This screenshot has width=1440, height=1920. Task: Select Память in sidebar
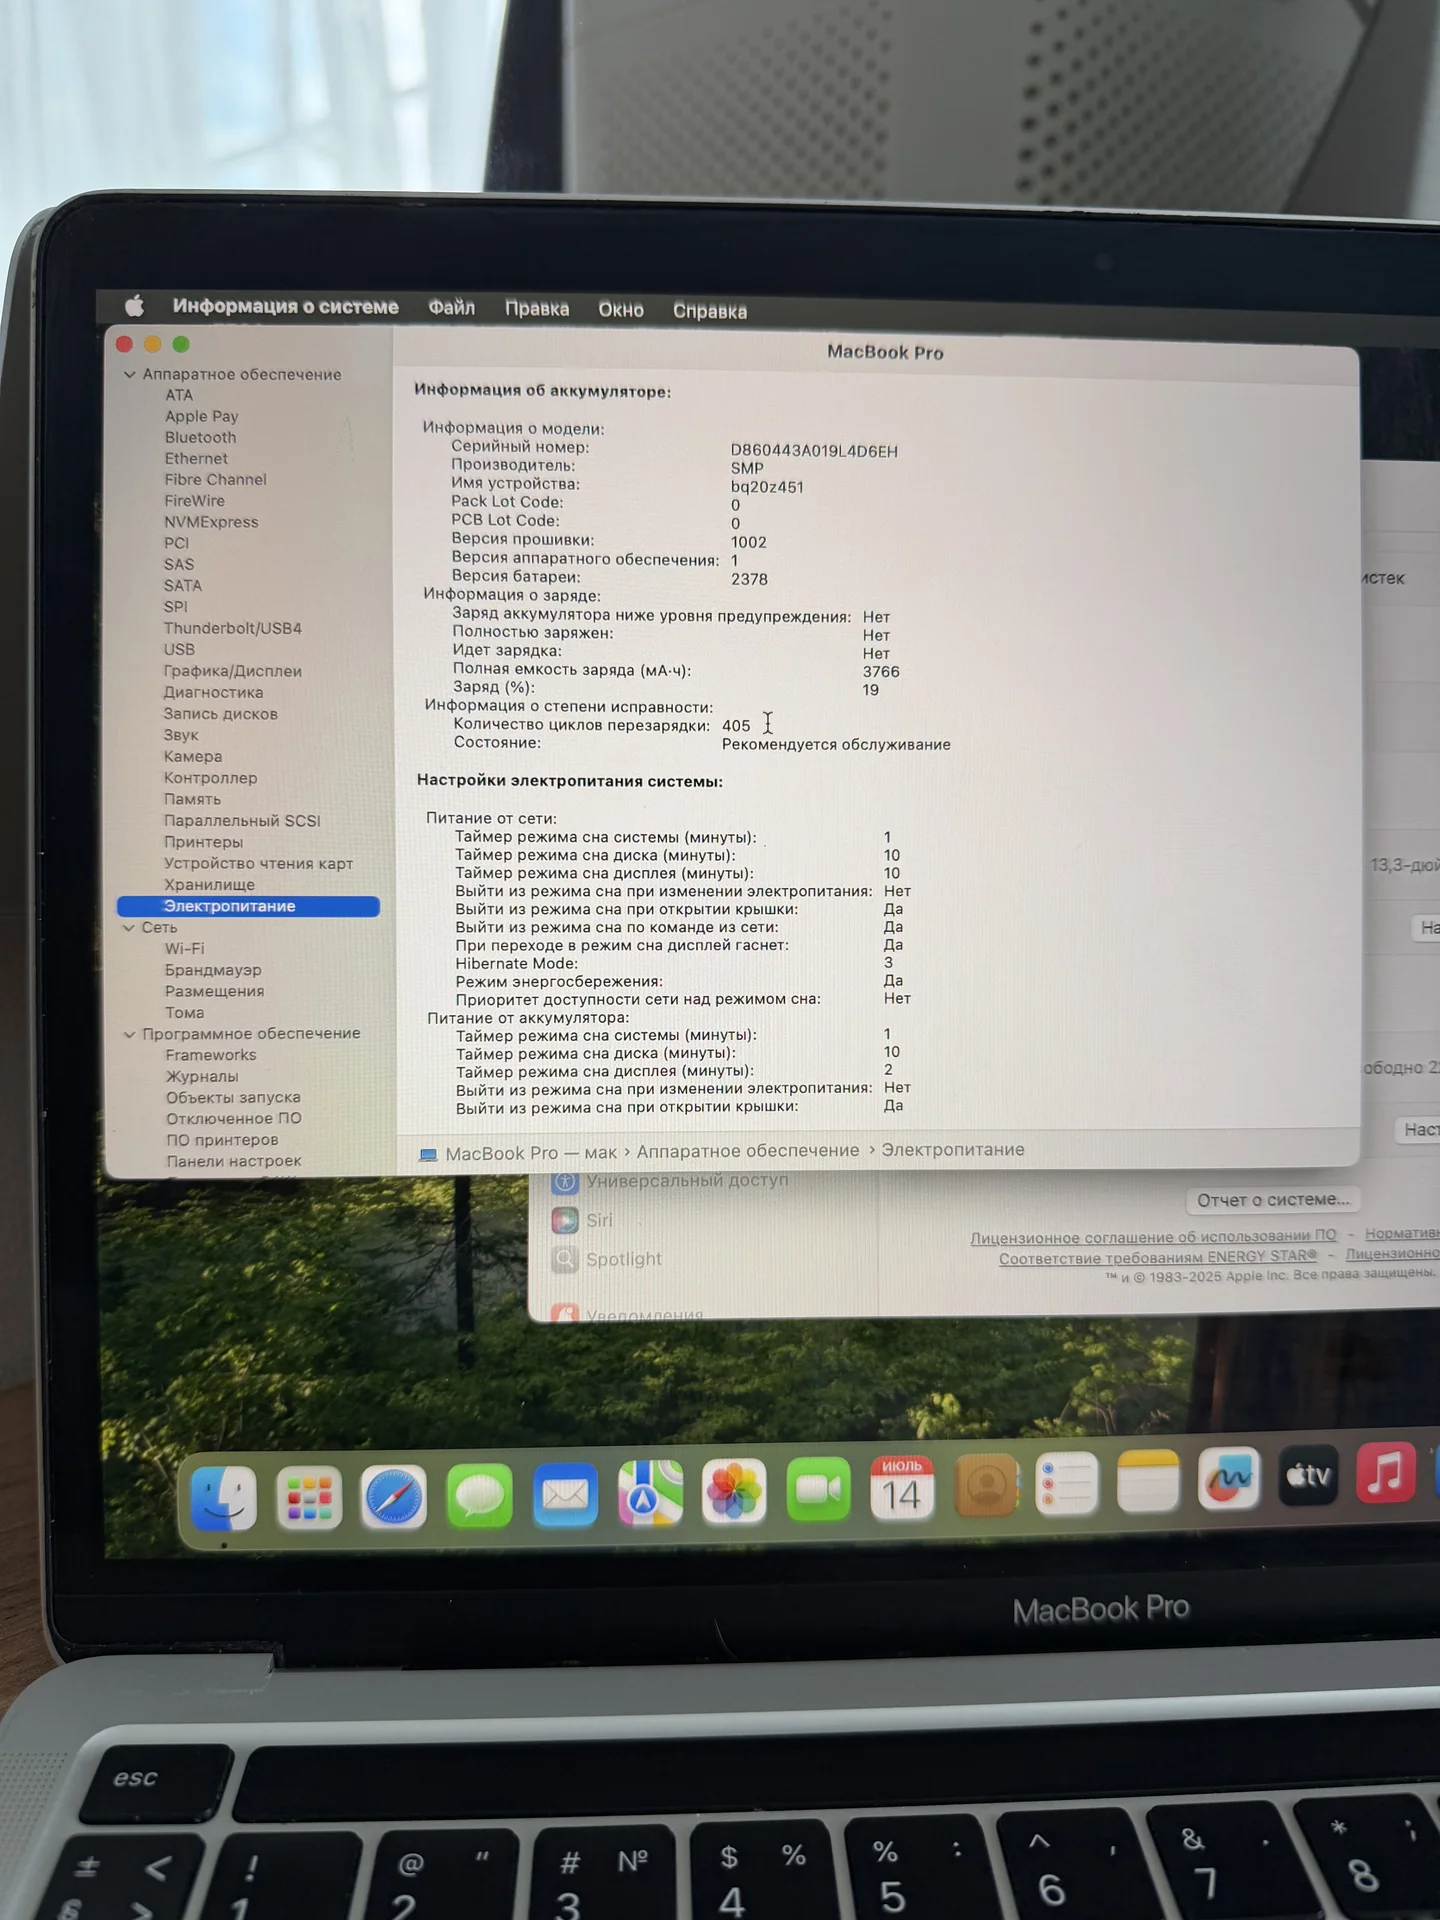click(192, 799)
